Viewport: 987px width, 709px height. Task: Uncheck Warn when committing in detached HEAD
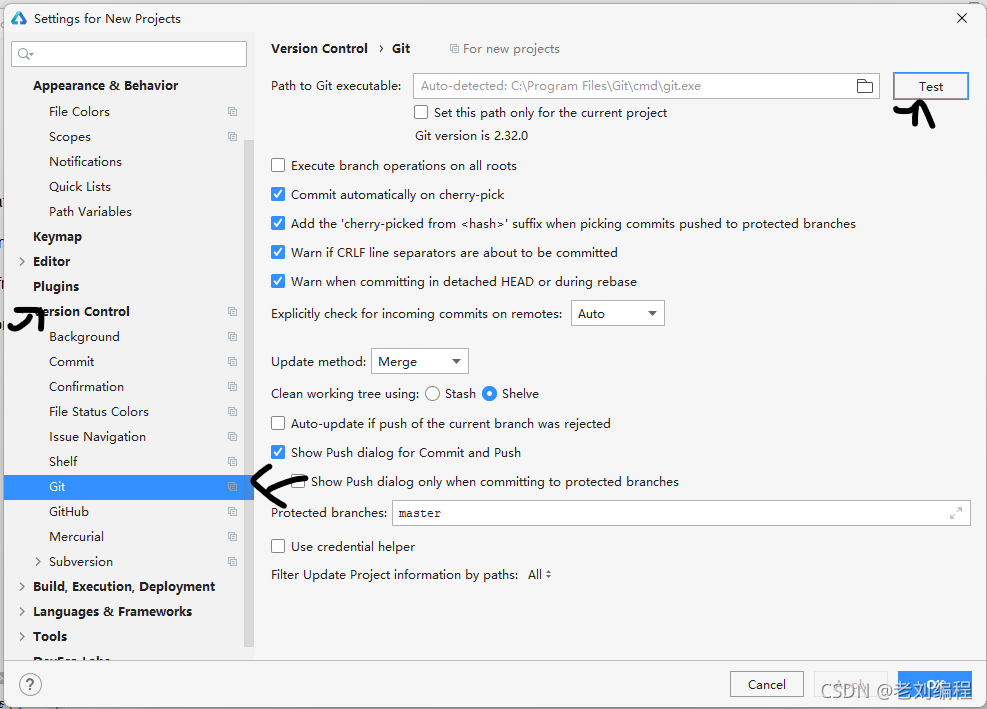pos(278,281)
